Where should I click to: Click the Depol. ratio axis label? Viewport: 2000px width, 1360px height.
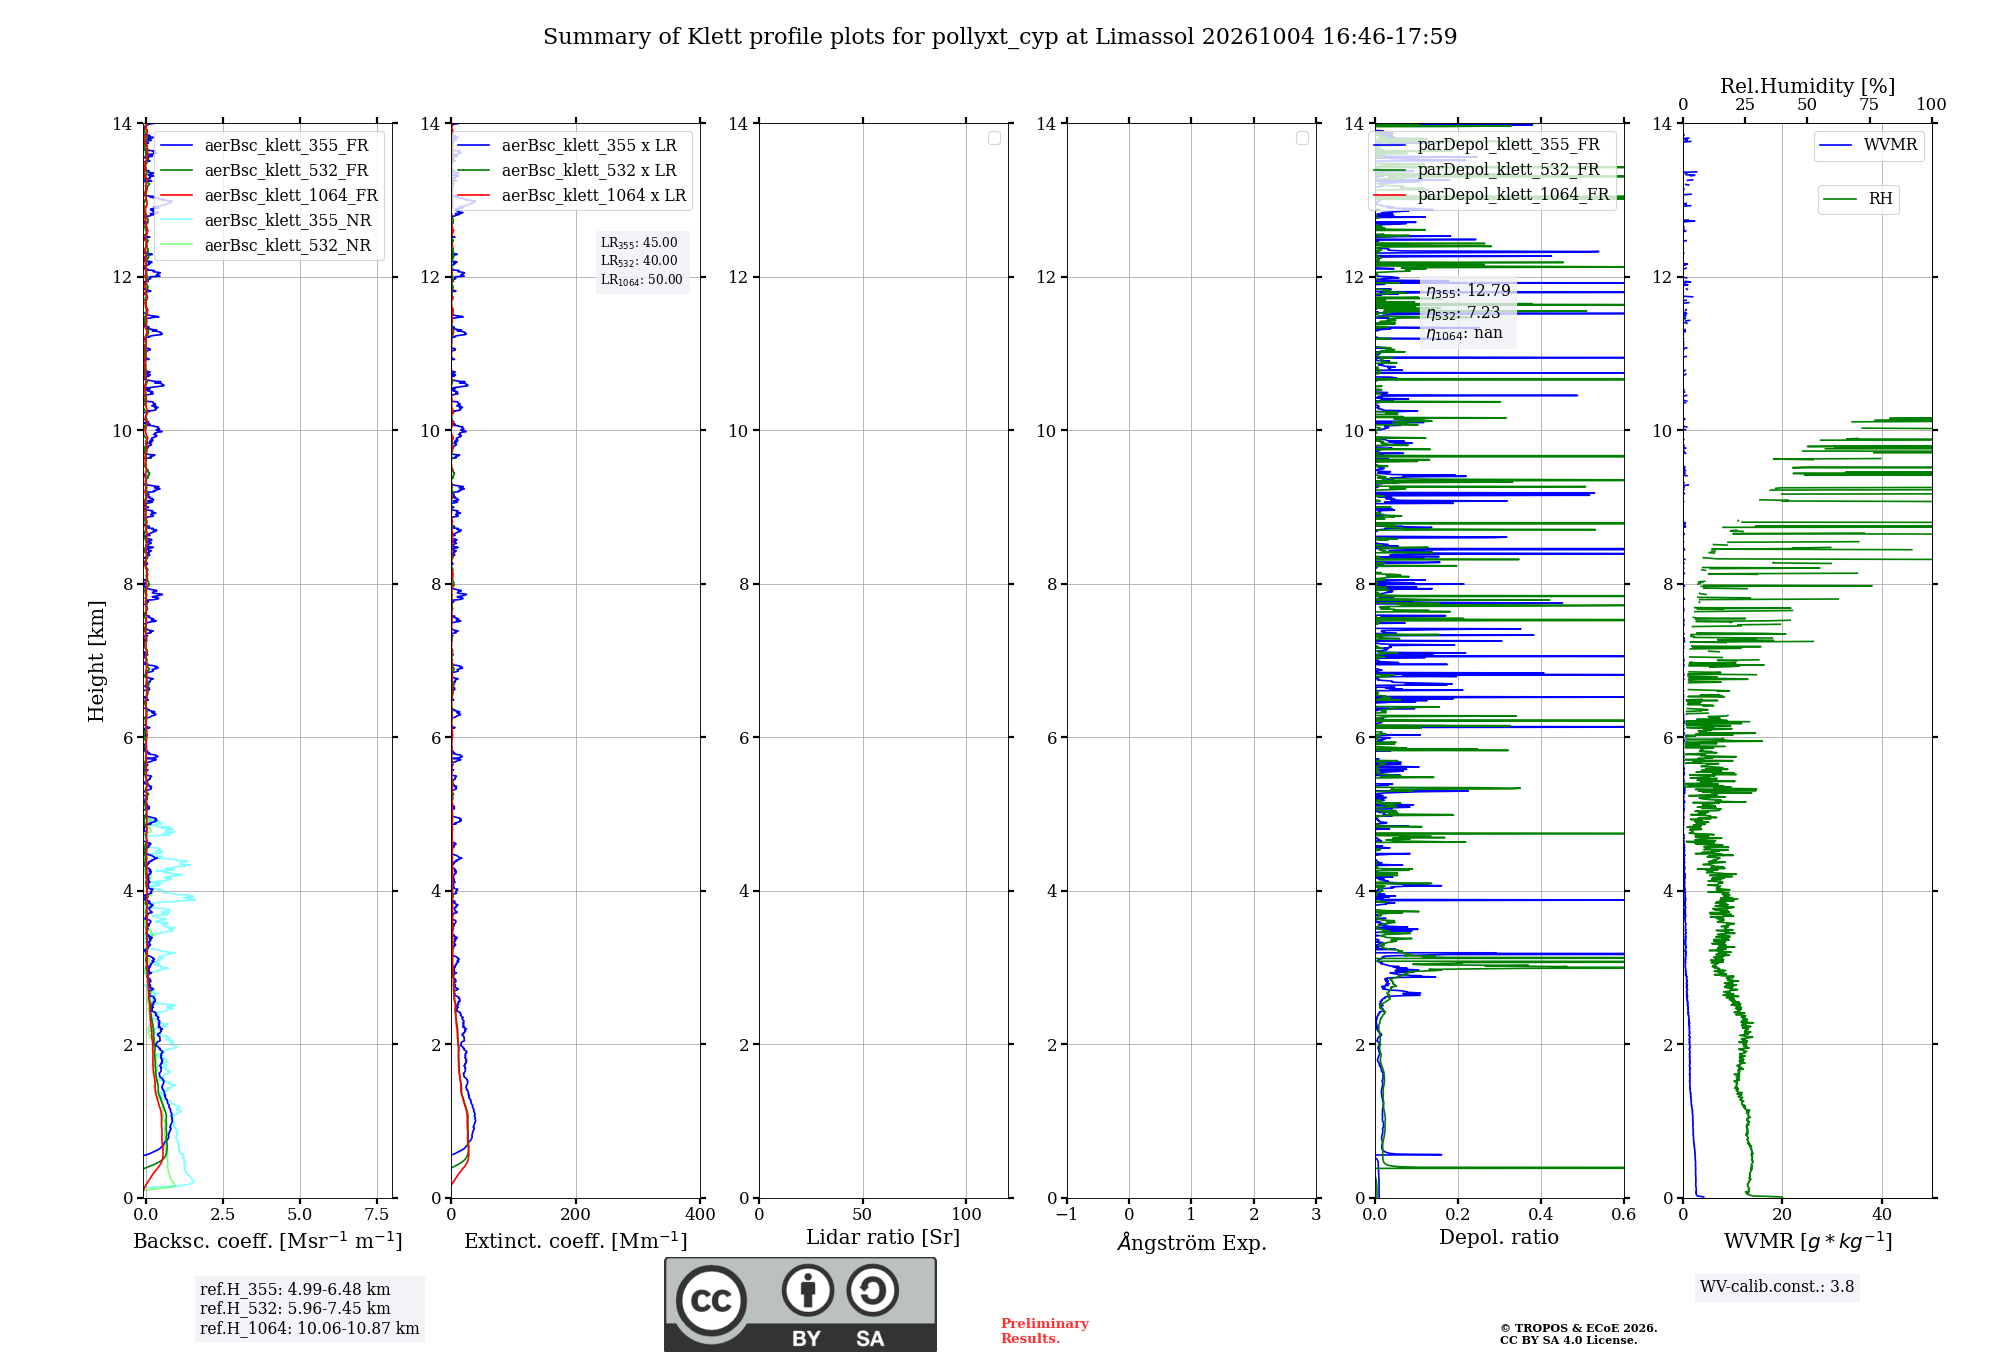(x=1499, y=1238)
